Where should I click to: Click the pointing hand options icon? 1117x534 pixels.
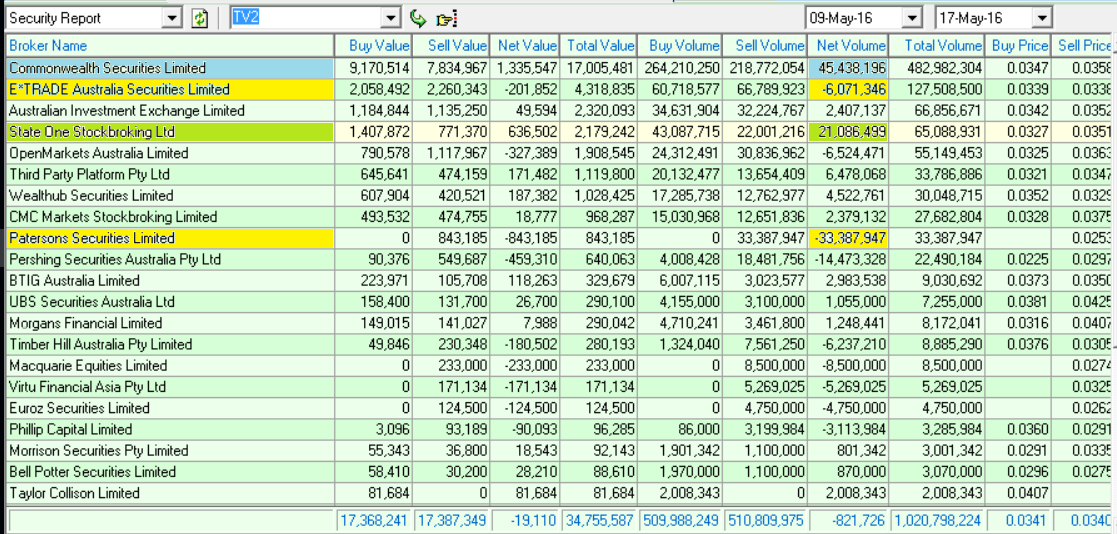(x=447, y=19)
